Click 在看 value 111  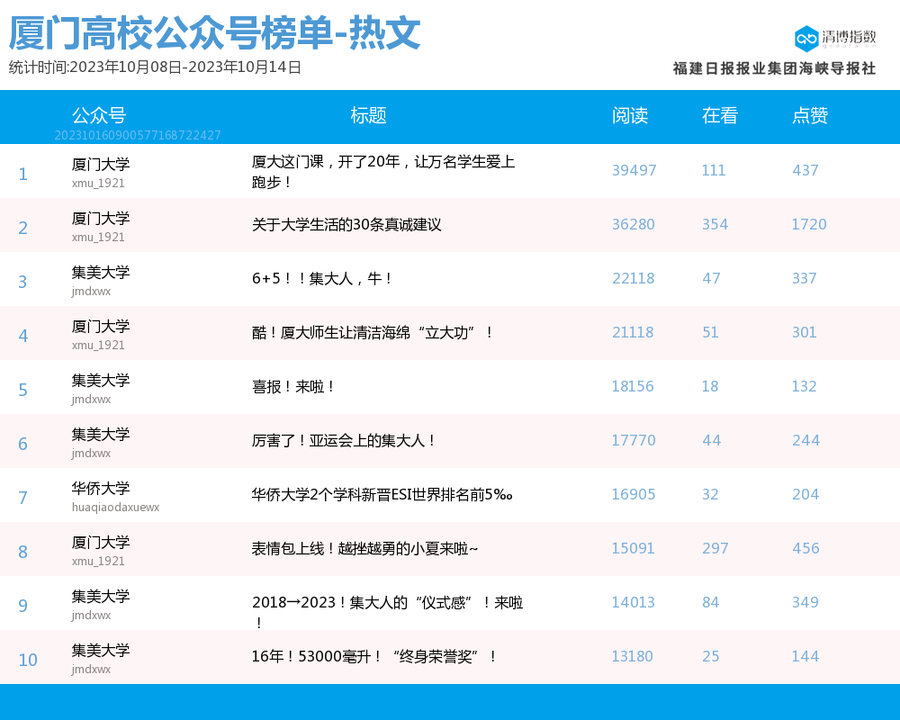[713, 171]
